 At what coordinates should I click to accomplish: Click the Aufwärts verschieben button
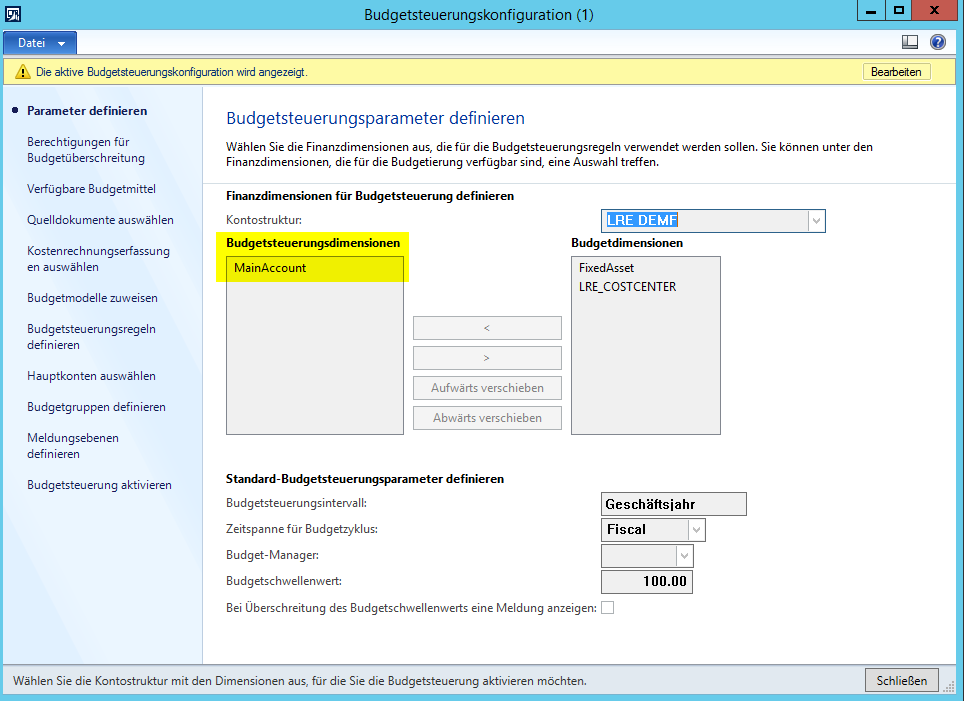(x=487, y=388)
